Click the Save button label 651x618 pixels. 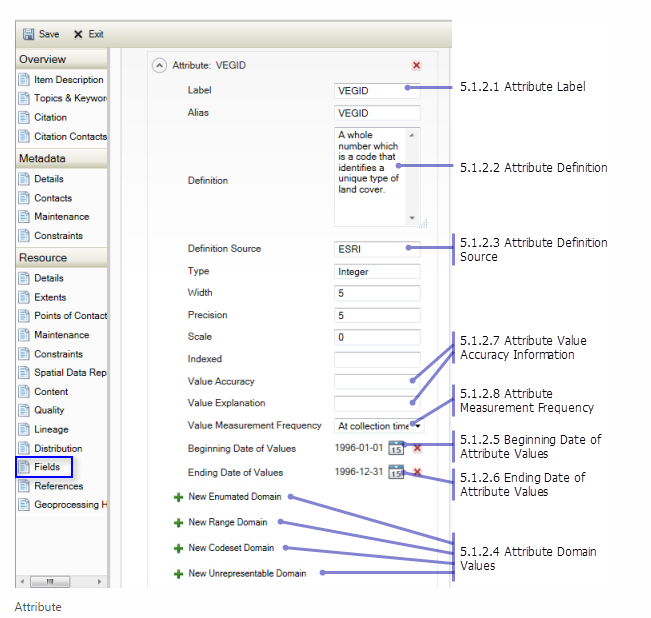(49, 34)
